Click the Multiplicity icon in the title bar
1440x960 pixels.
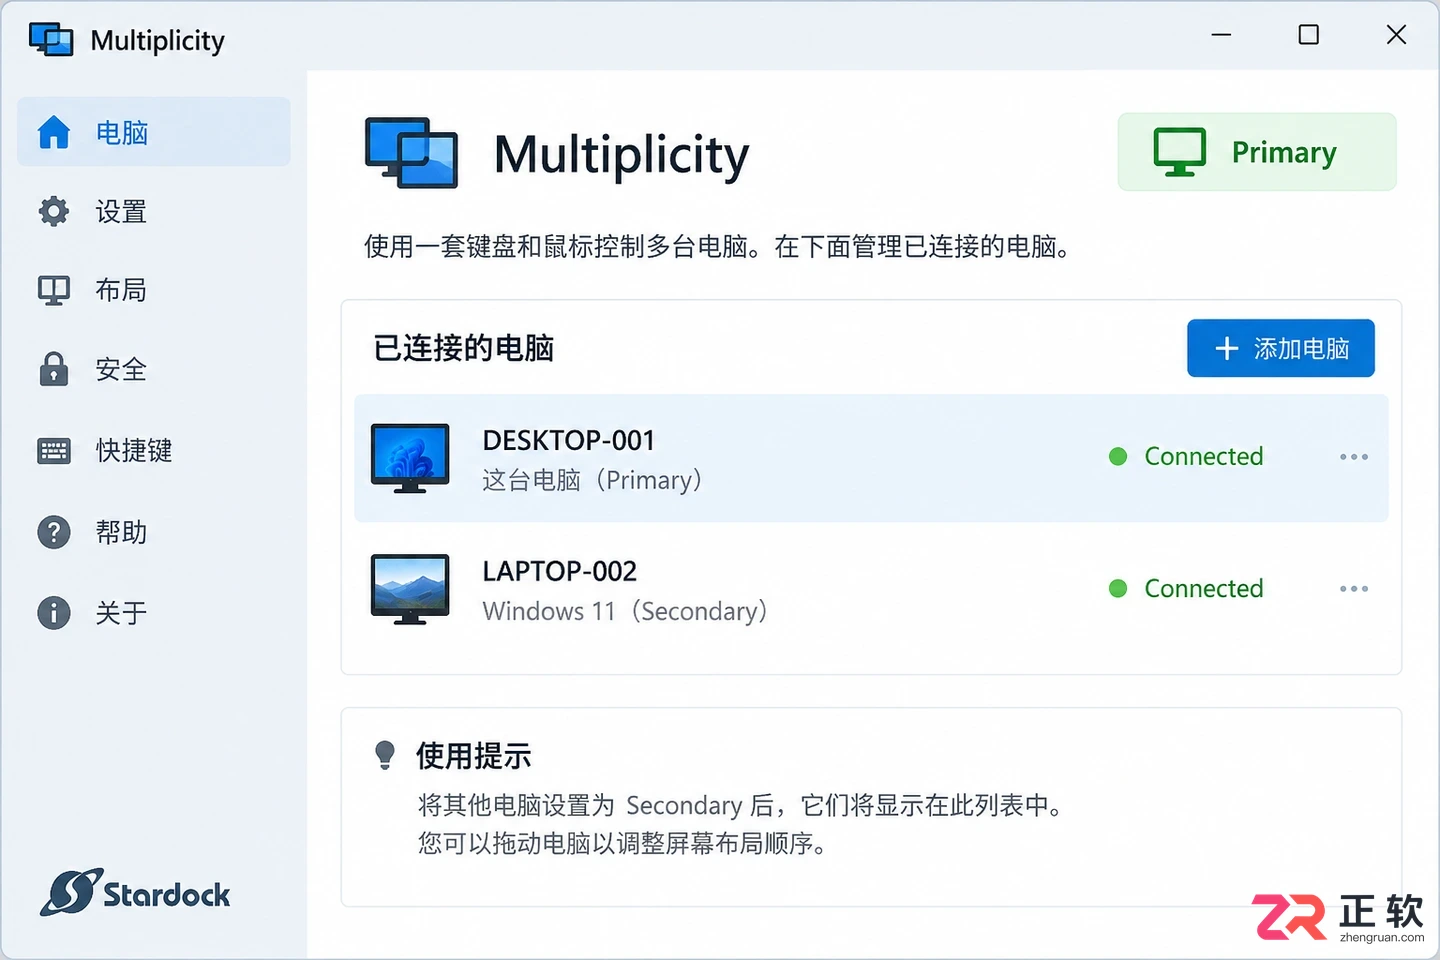pos(51,39)
